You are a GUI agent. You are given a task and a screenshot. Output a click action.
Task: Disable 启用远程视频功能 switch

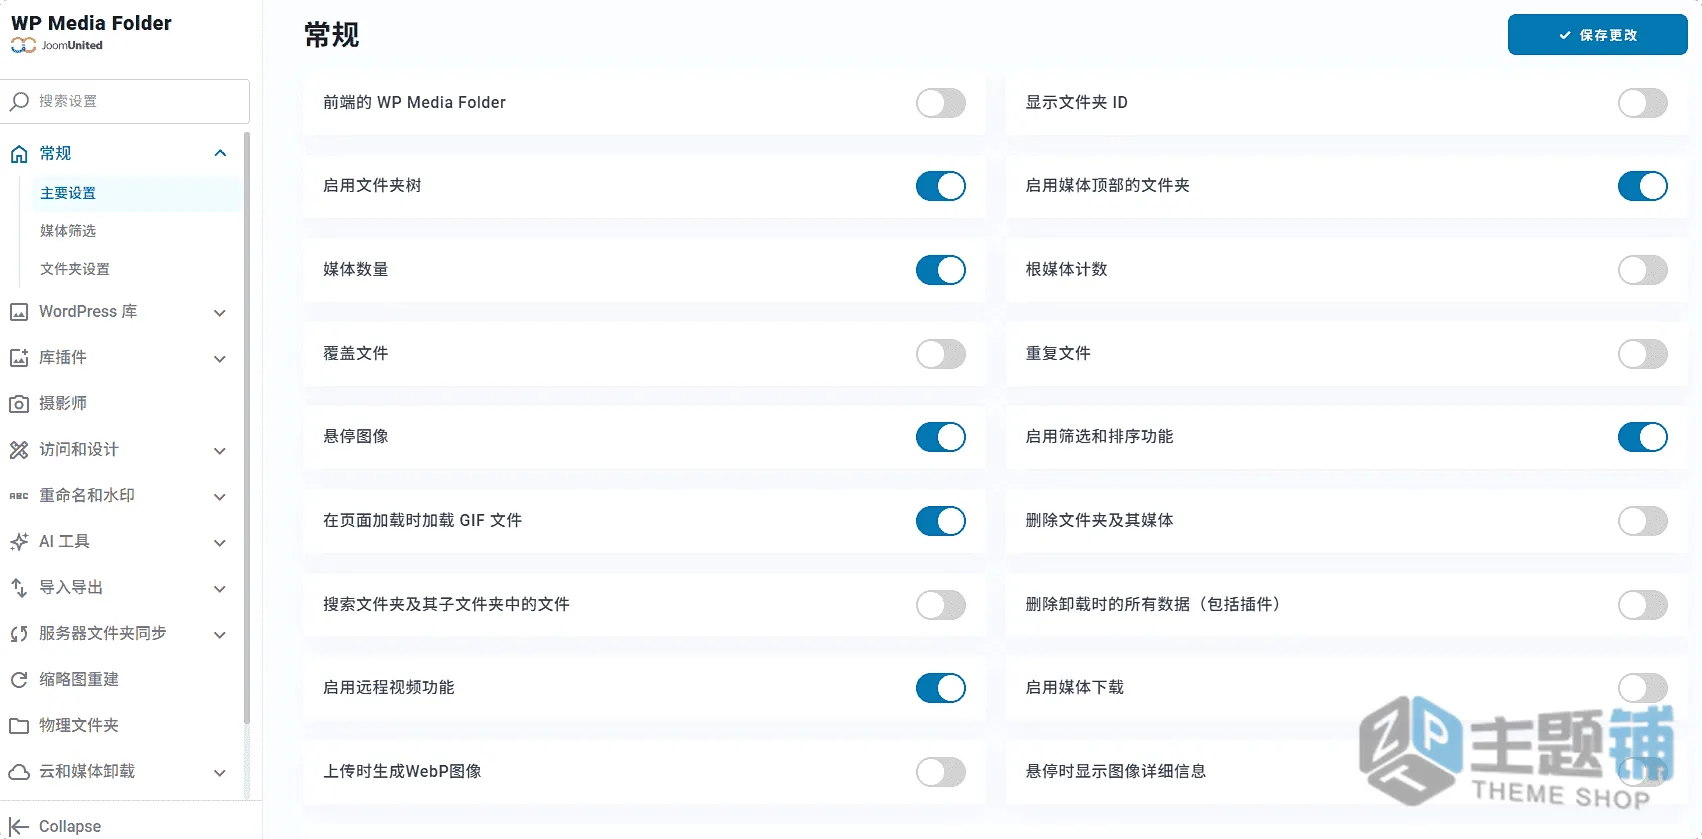[941, 688]
